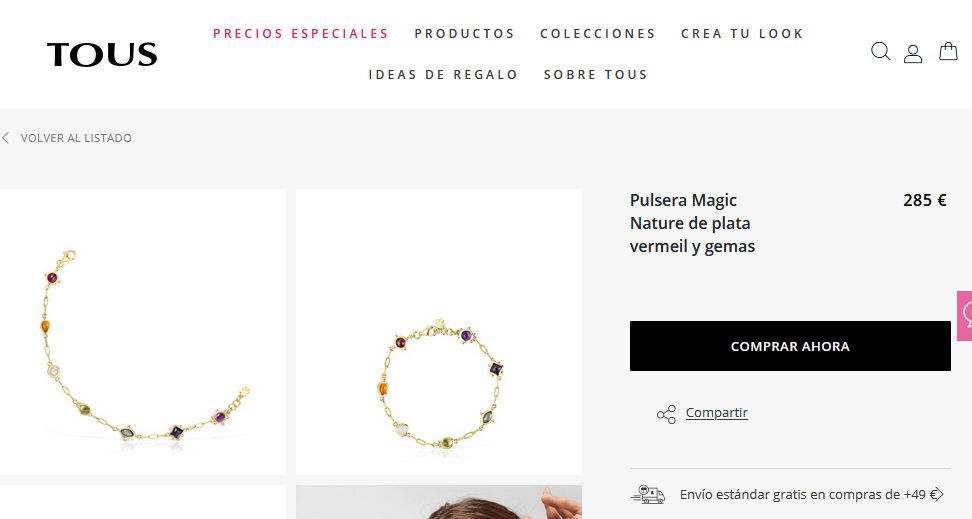The width and height of the screenshot is (972, 519).
Task: Open the shopping bag icon
Action: tap(948, 51)
